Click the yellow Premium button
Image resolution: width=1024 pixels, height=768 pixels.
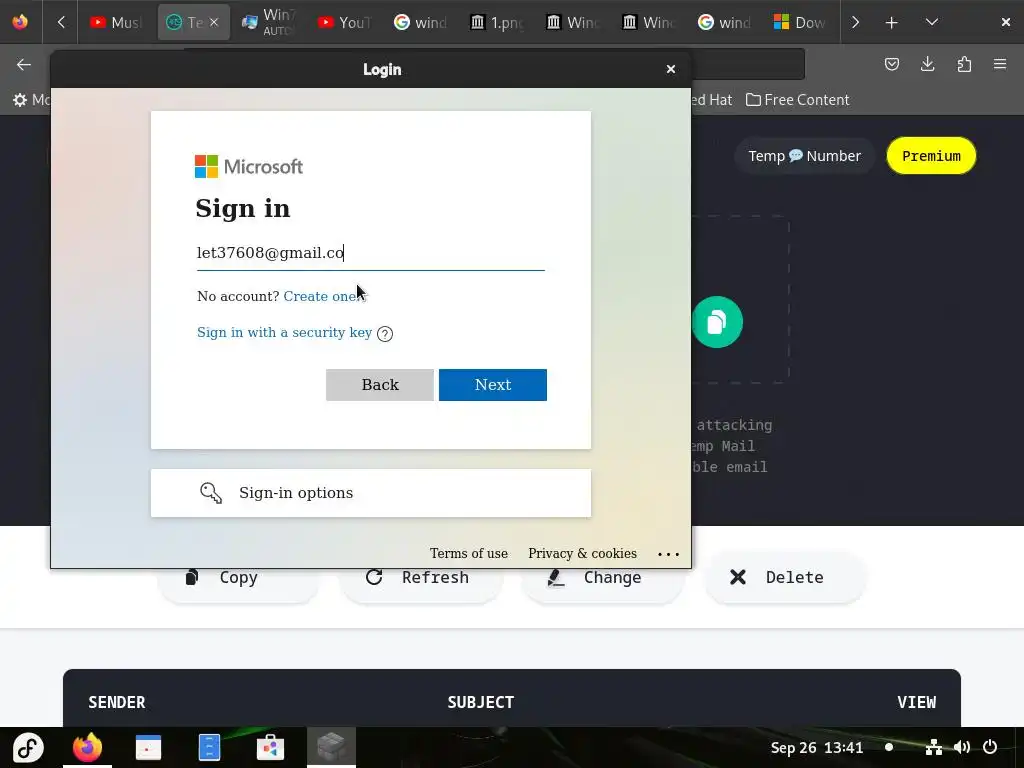pyautogui.click(x=931, y=156)
